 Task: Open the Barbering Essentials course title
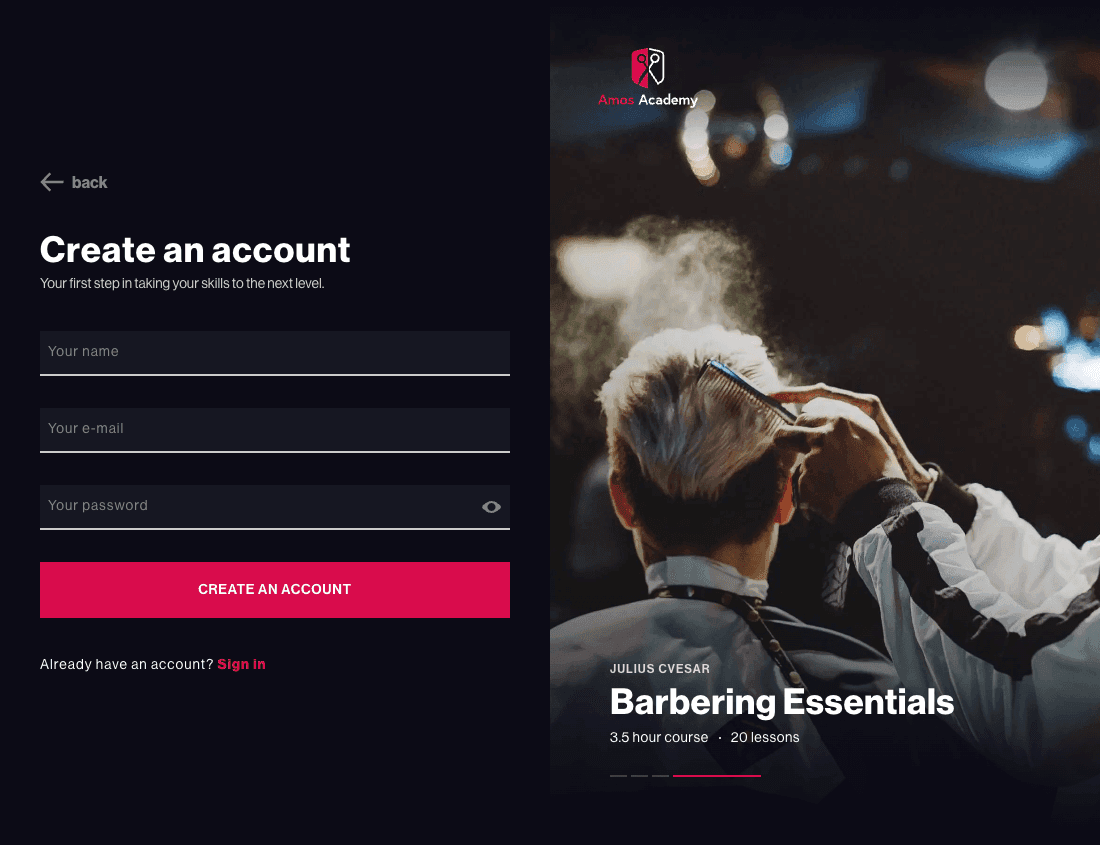[782, 702]
